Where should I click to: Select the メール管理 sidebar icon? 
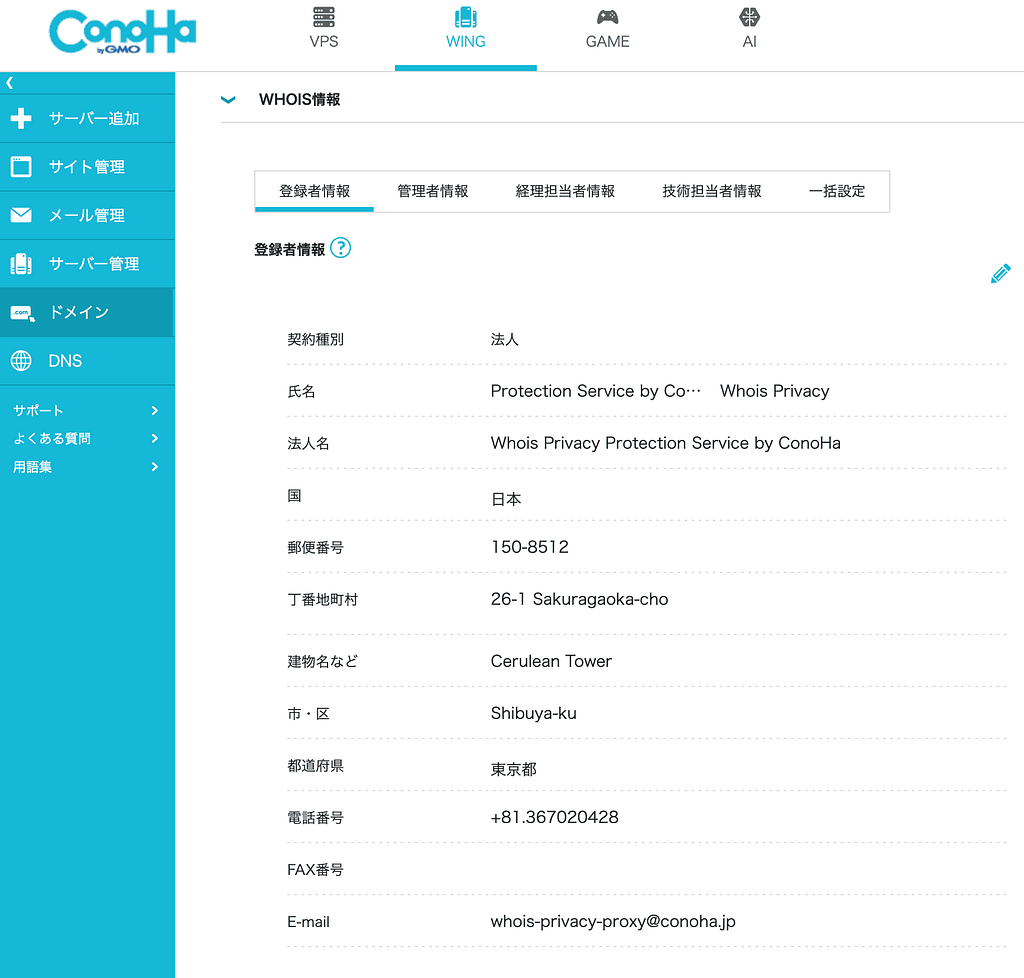pos(87,215)
